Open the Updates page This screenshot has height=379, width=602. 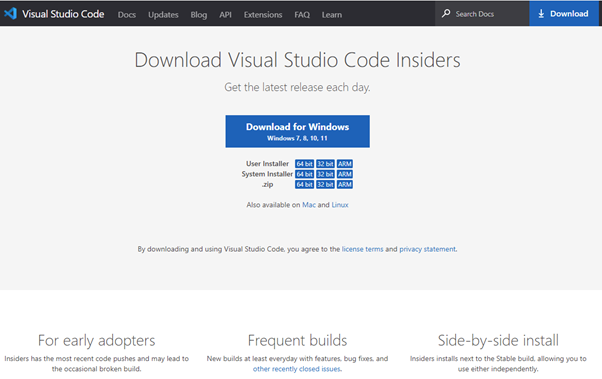[163, 15]
